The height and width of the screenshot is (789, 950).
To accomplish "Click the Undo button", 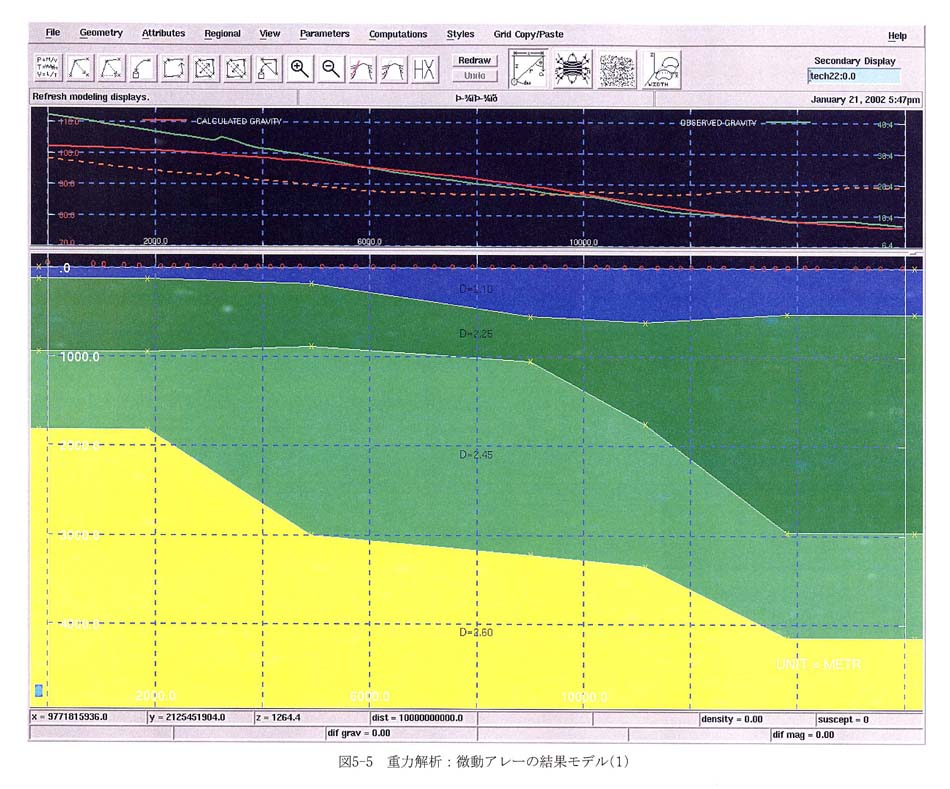I will coord(474,76).
